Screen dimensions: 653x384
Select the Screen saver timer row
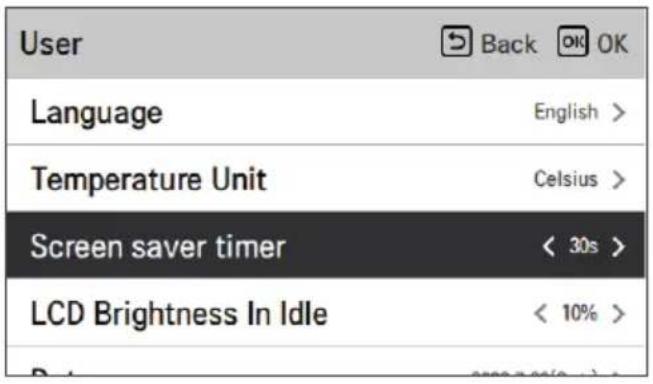[326, 245]
